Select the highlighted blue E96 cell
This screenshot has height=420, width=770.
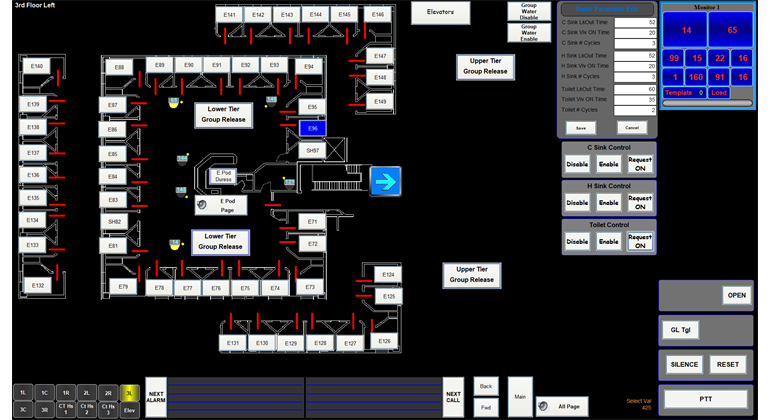pos(313,129)
